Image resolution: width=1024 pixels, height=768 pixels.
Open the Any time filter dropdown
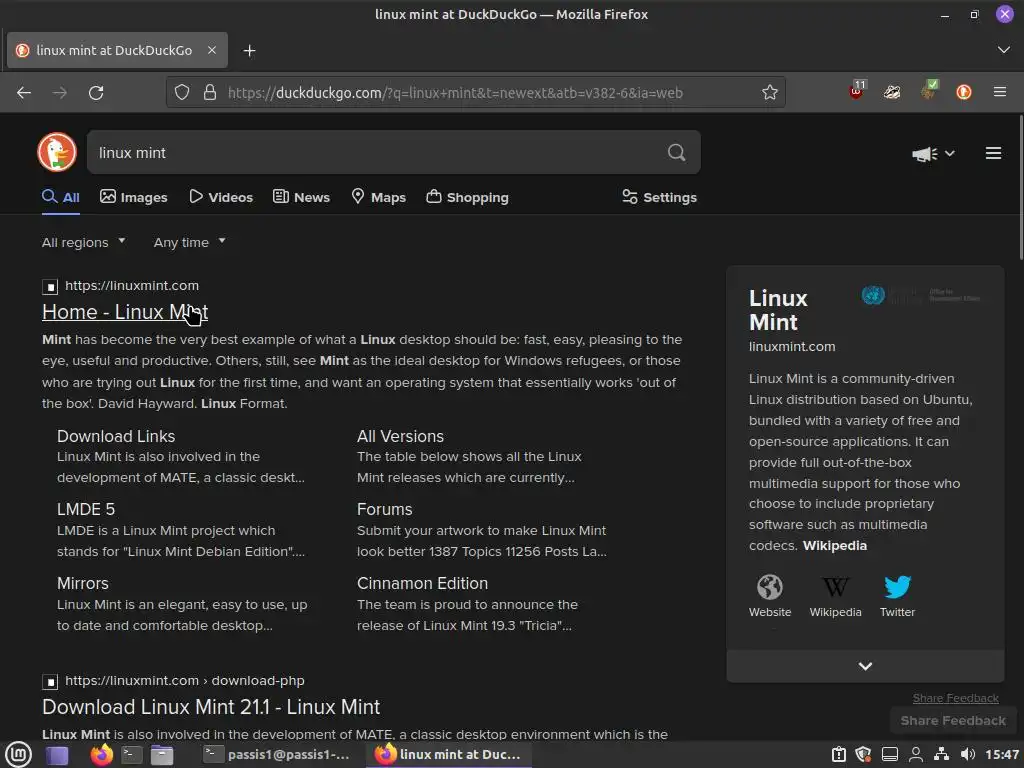click(189, 242)
